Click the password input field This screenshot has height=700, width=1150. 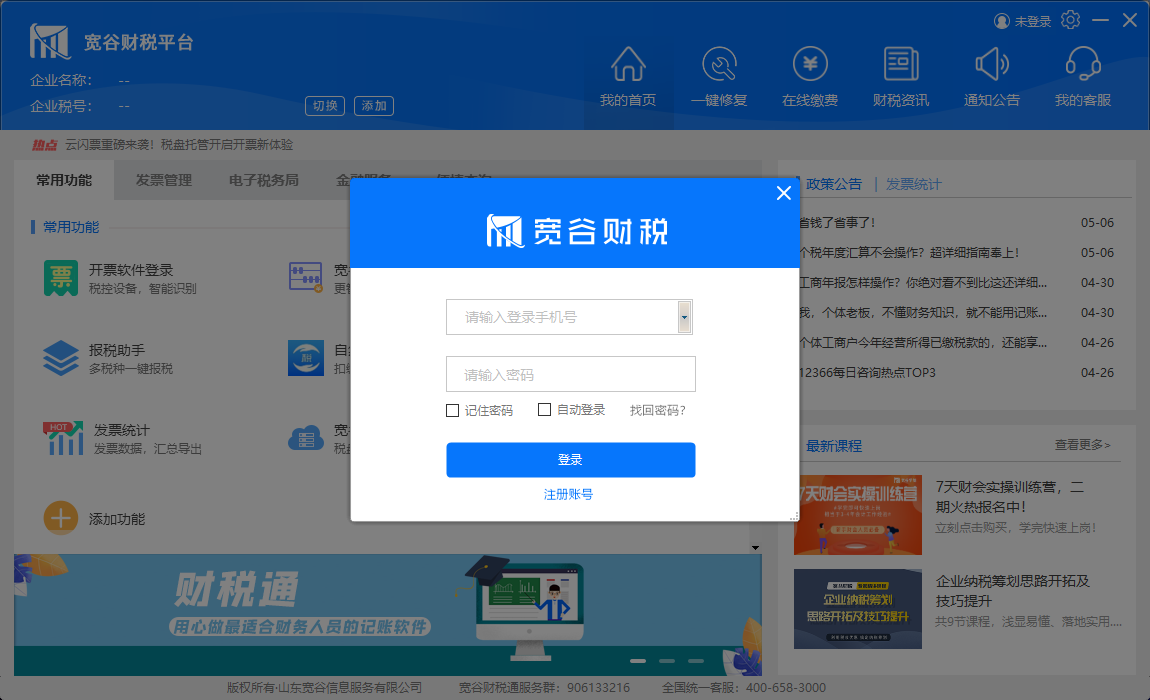click(x=570, y=375)
